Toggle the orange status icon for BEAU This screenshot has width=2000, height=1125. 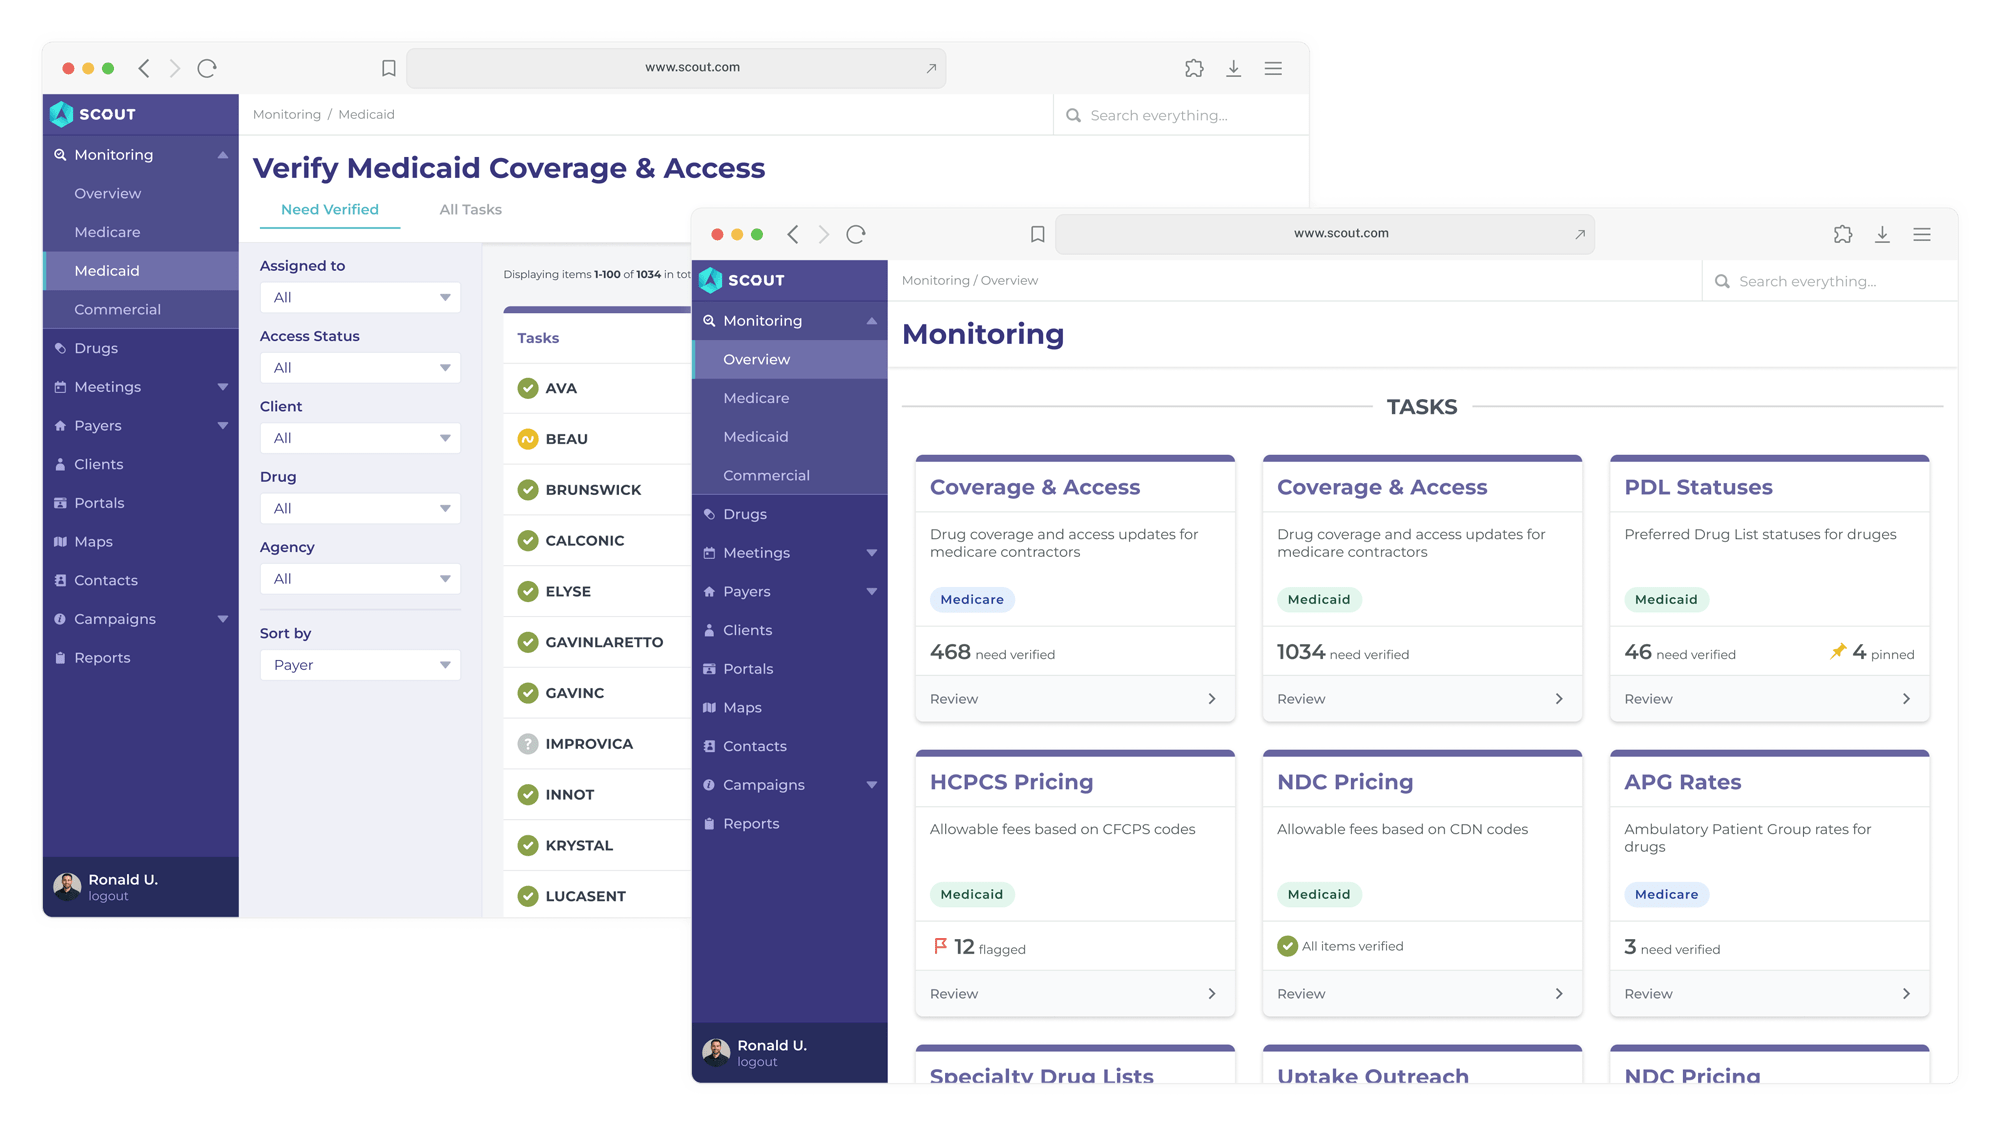point(528,439)
